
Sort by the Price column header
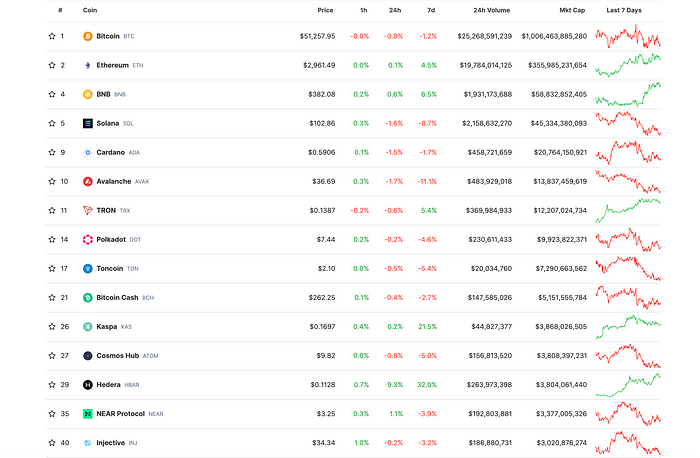[325, 10]
